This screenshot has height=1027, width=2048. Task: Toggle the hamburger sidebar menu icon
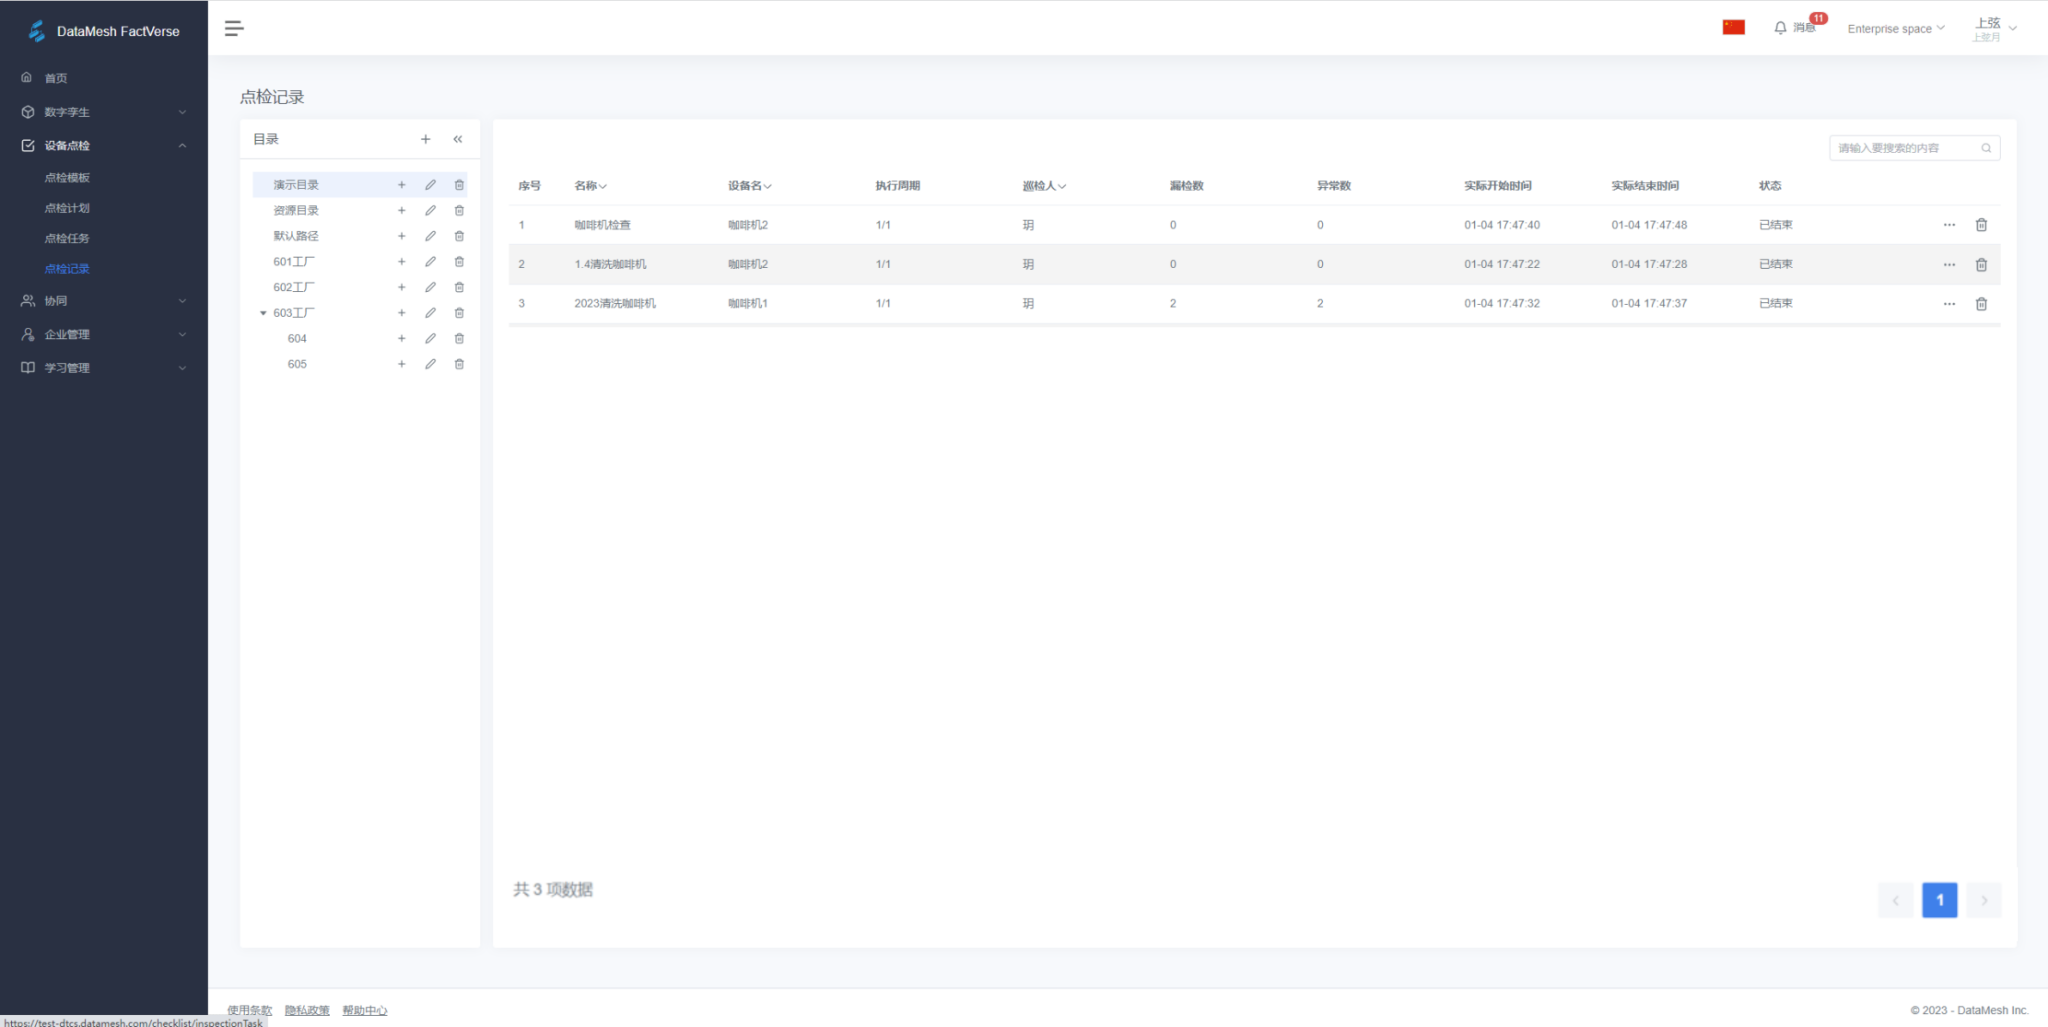tap(234, 29)
